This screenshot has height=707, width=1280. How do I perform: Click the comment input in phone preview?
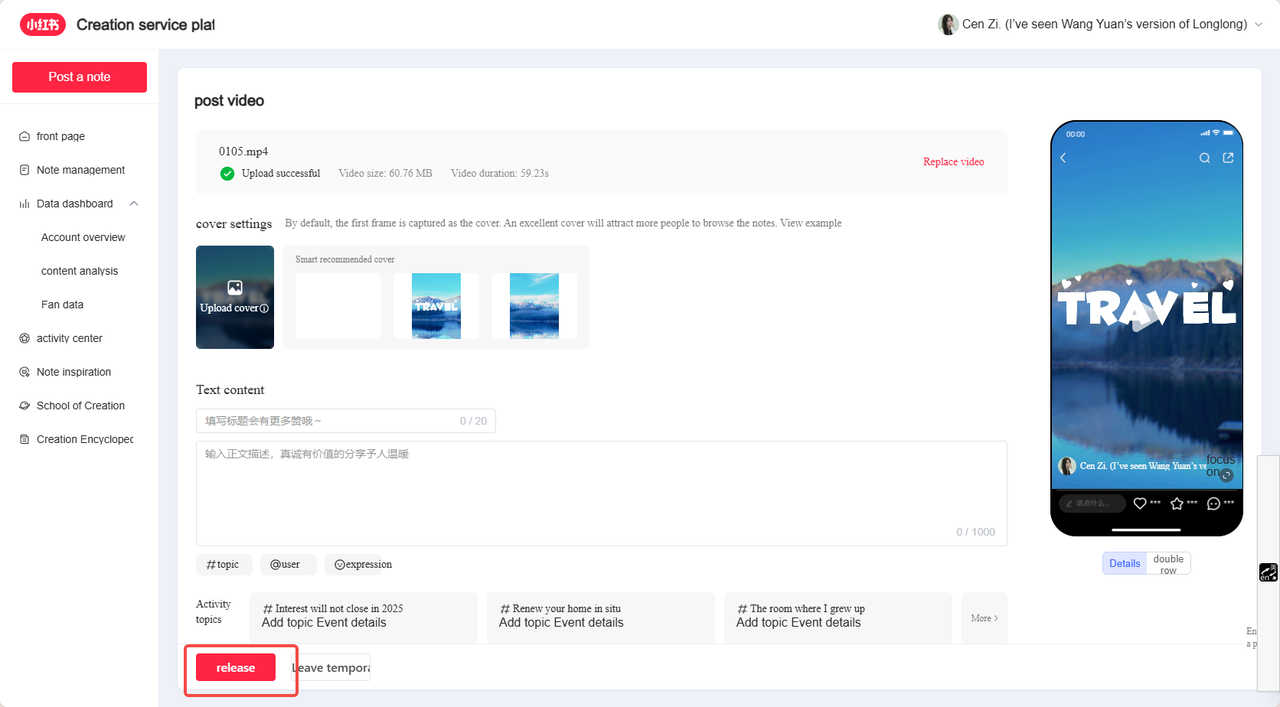[1091, 503]
